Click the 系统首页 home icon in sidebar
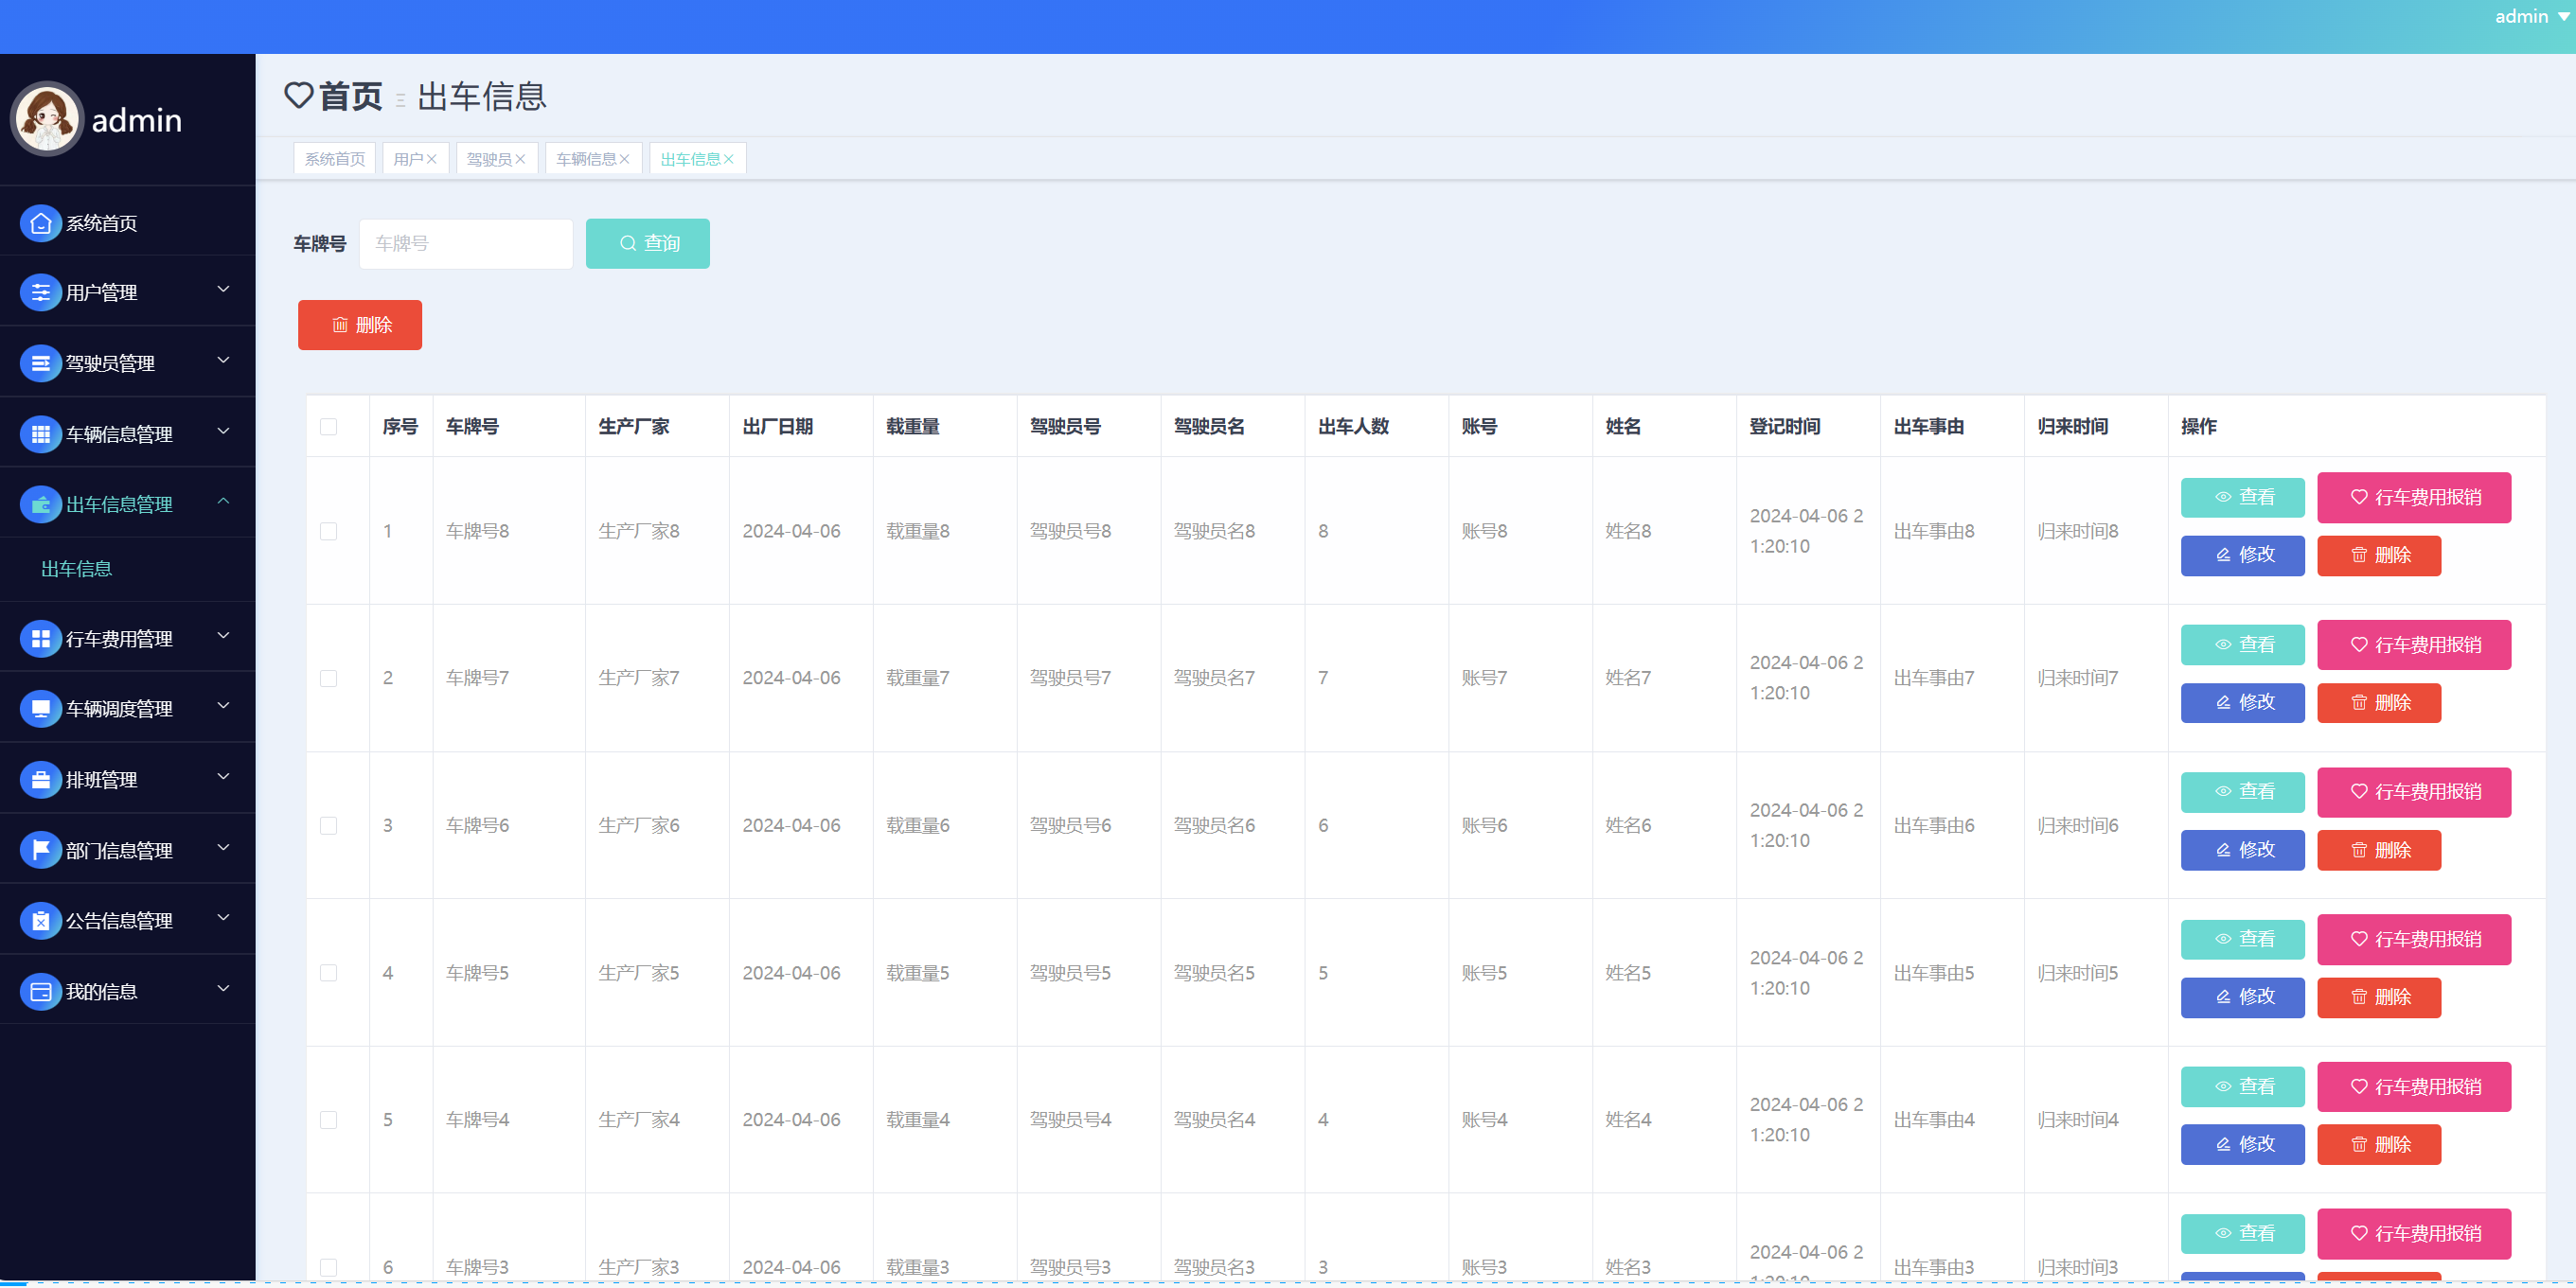 pyautogui.click(x=40, y=223)
